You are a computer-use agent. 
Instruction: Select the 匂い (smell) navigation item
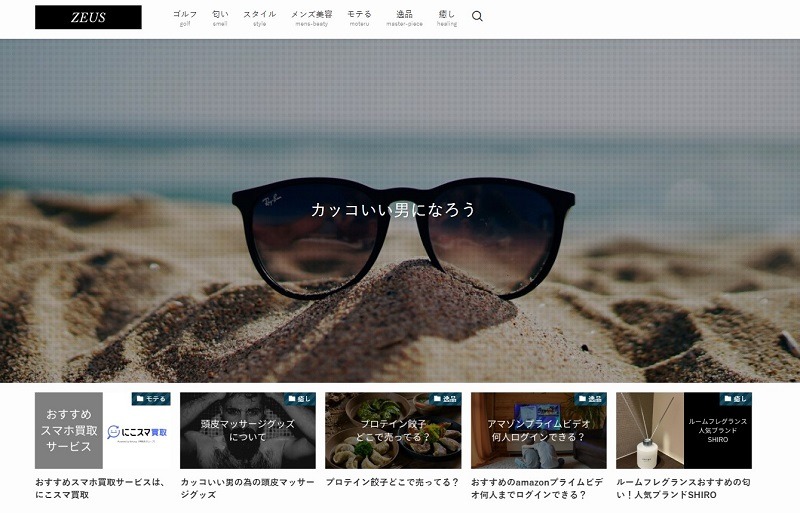[220, 17]
